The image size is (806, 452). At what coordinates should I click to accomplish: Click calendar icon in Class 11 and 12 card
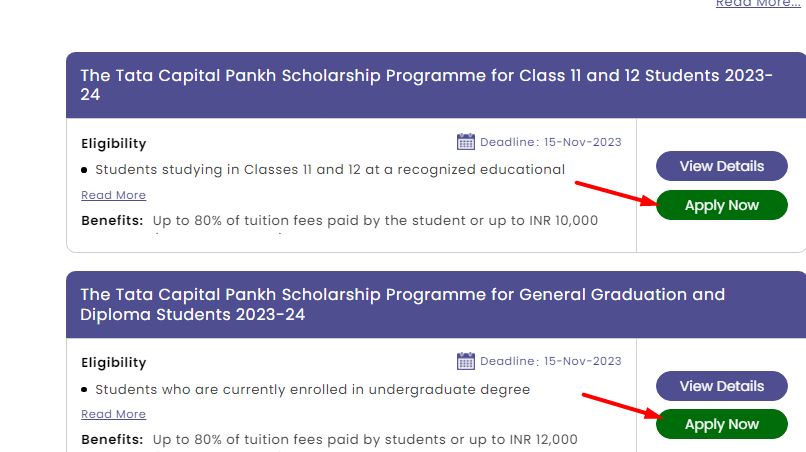[x=466, y=141]
